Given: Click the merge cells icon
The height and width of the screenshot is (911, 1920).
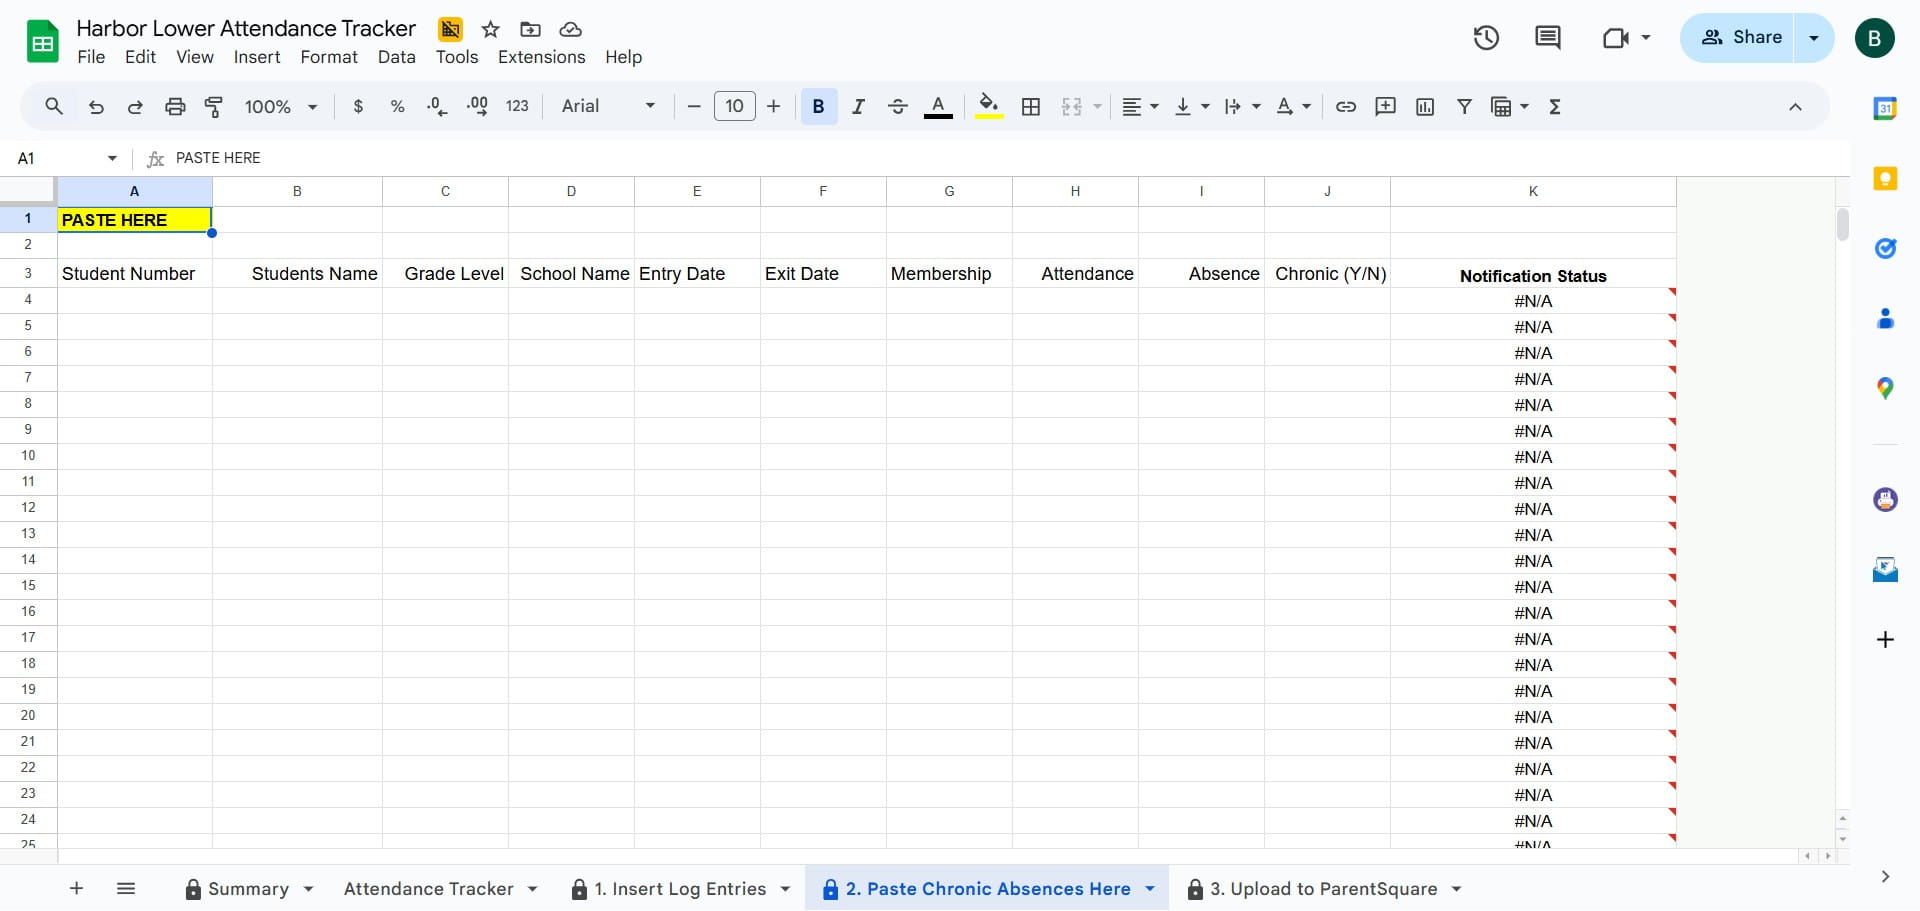Looking at the screenshot, I should (x=1072, y=106).
